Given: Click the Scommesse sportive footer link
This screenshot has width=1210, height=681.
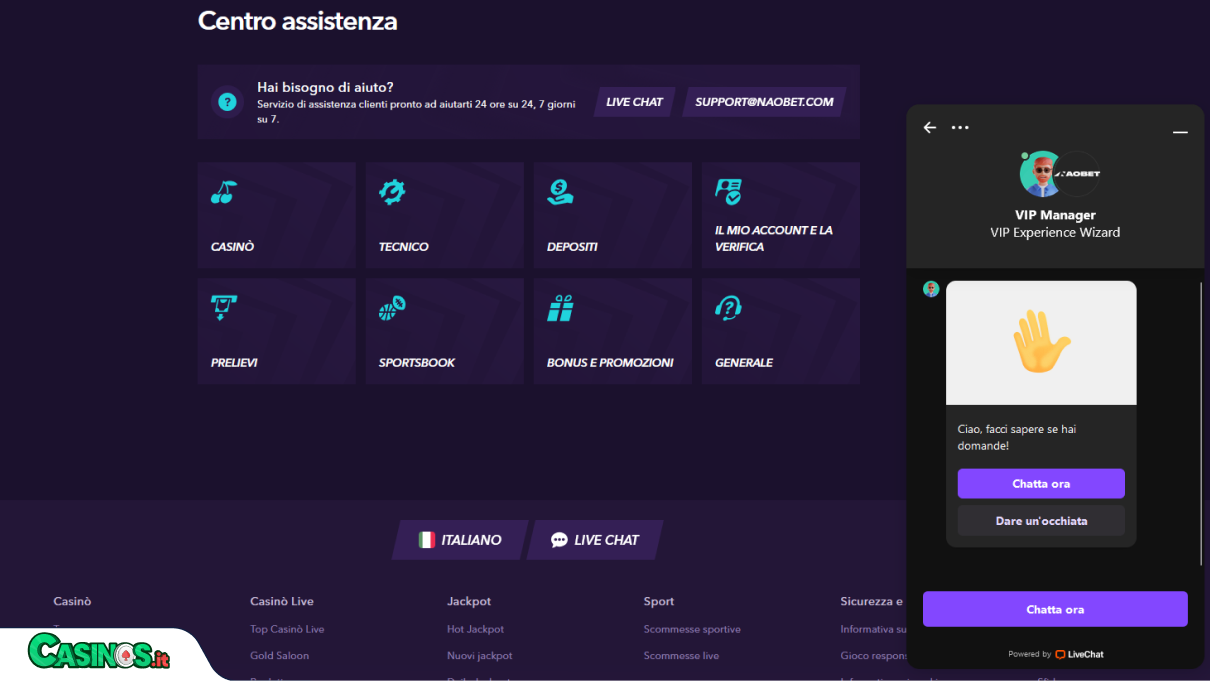Looking at the screenshot, I should tap(692, 630).
